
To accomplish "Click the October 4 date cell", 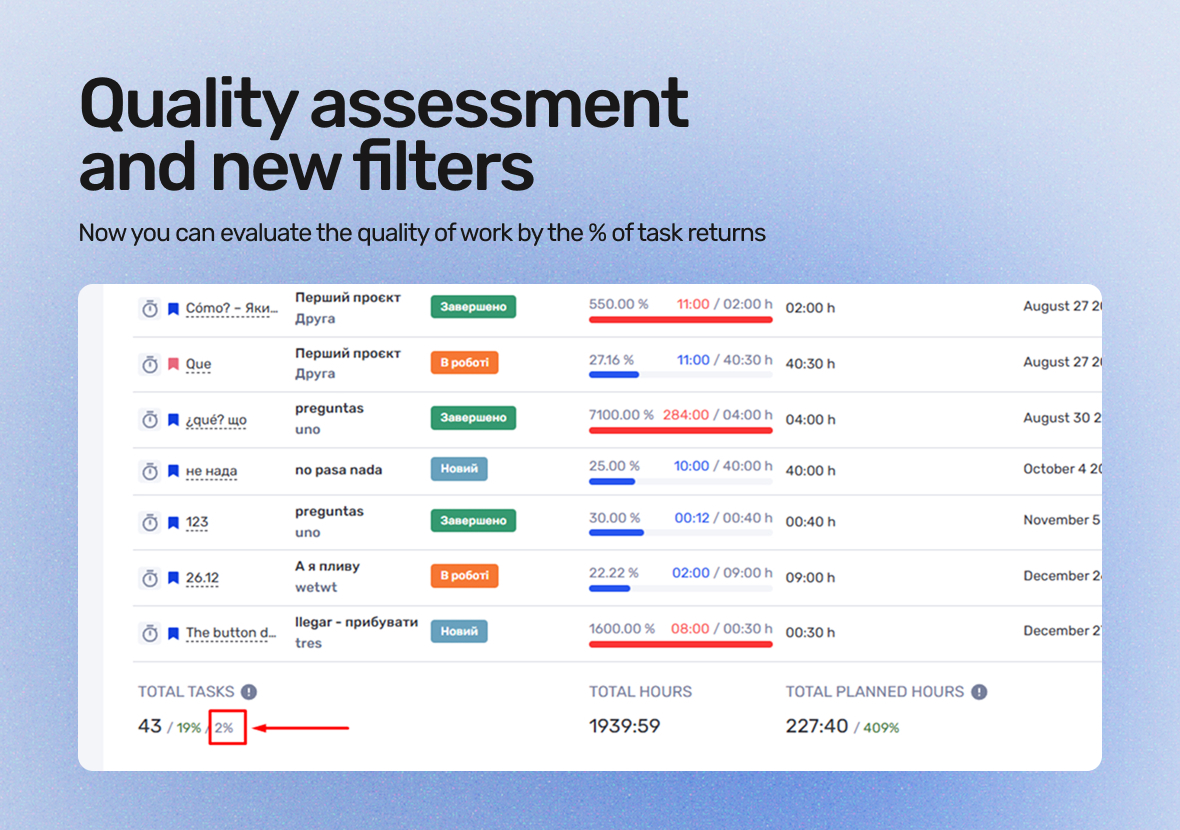I will tap(1062, 470).
